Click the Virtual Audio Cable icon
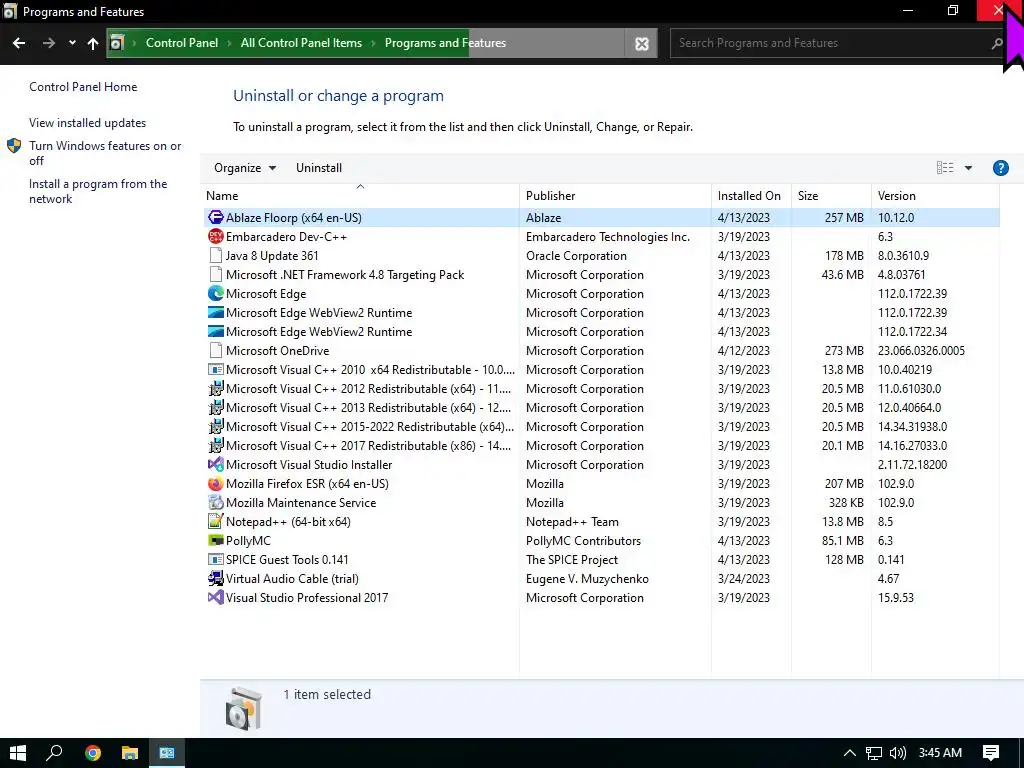1024x768 pixels. pyautogui.click(x=216, y=578)
